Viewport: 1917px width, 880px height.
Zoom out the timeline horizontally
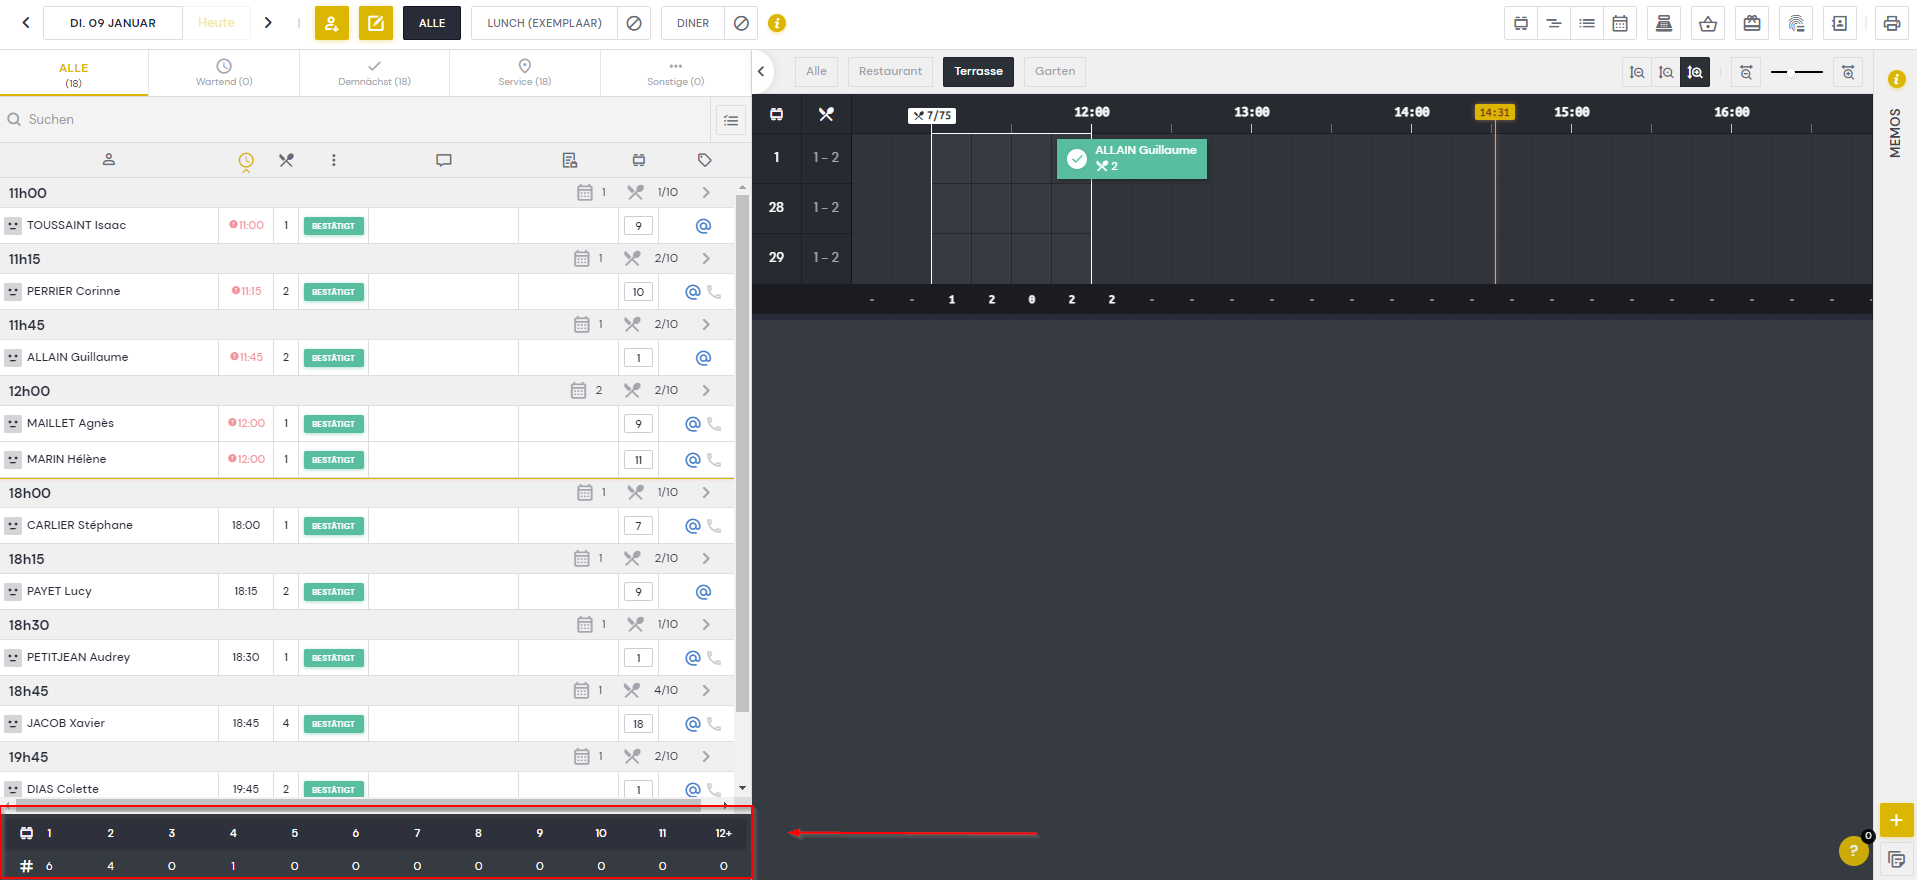click(1746, 72)
